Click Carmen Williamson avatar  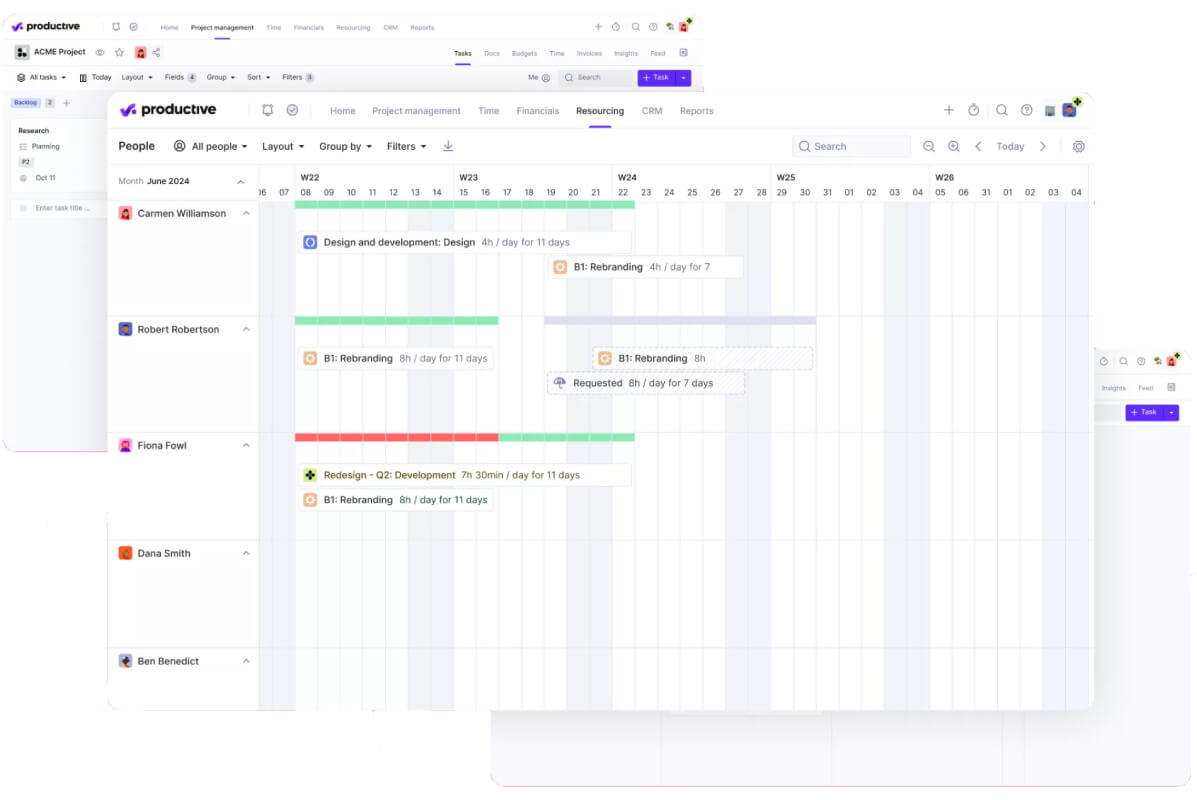pyautogui.click(x=125, y=214)
